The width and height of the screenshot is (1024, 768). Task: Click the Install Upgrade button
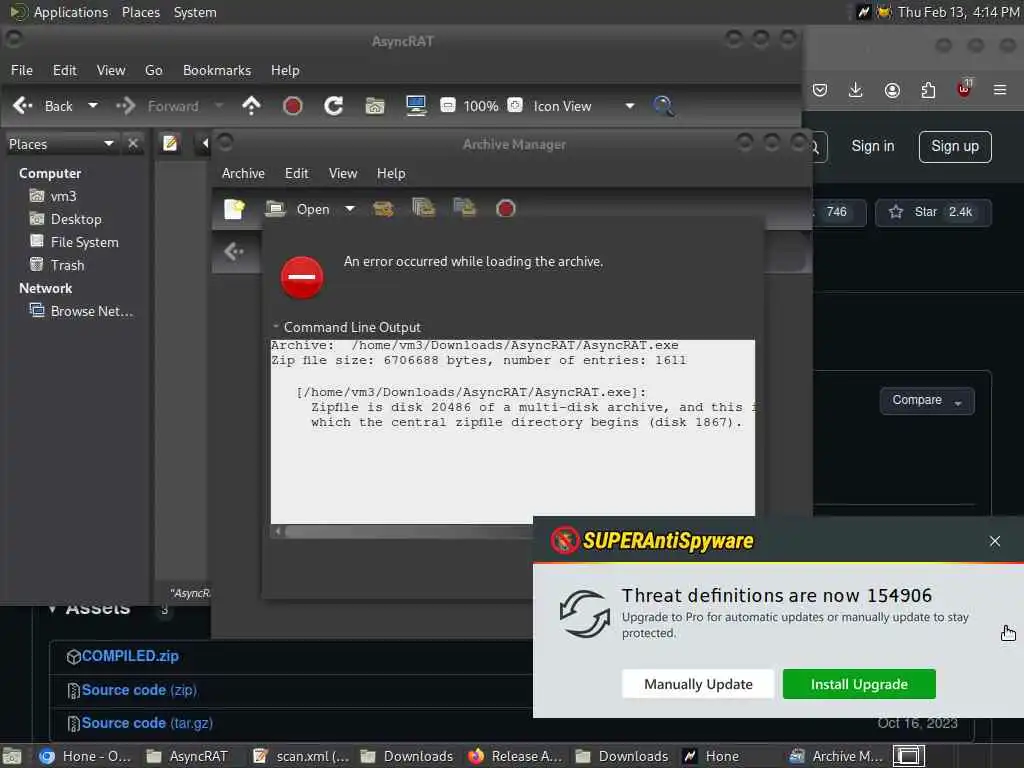pos(859,684)
